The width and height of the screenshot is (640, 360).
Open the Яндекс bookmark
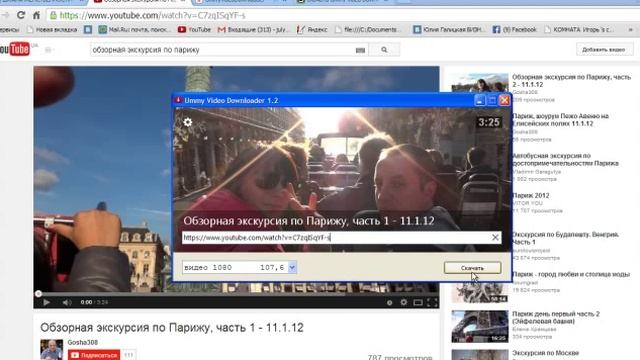click(312, 29)
